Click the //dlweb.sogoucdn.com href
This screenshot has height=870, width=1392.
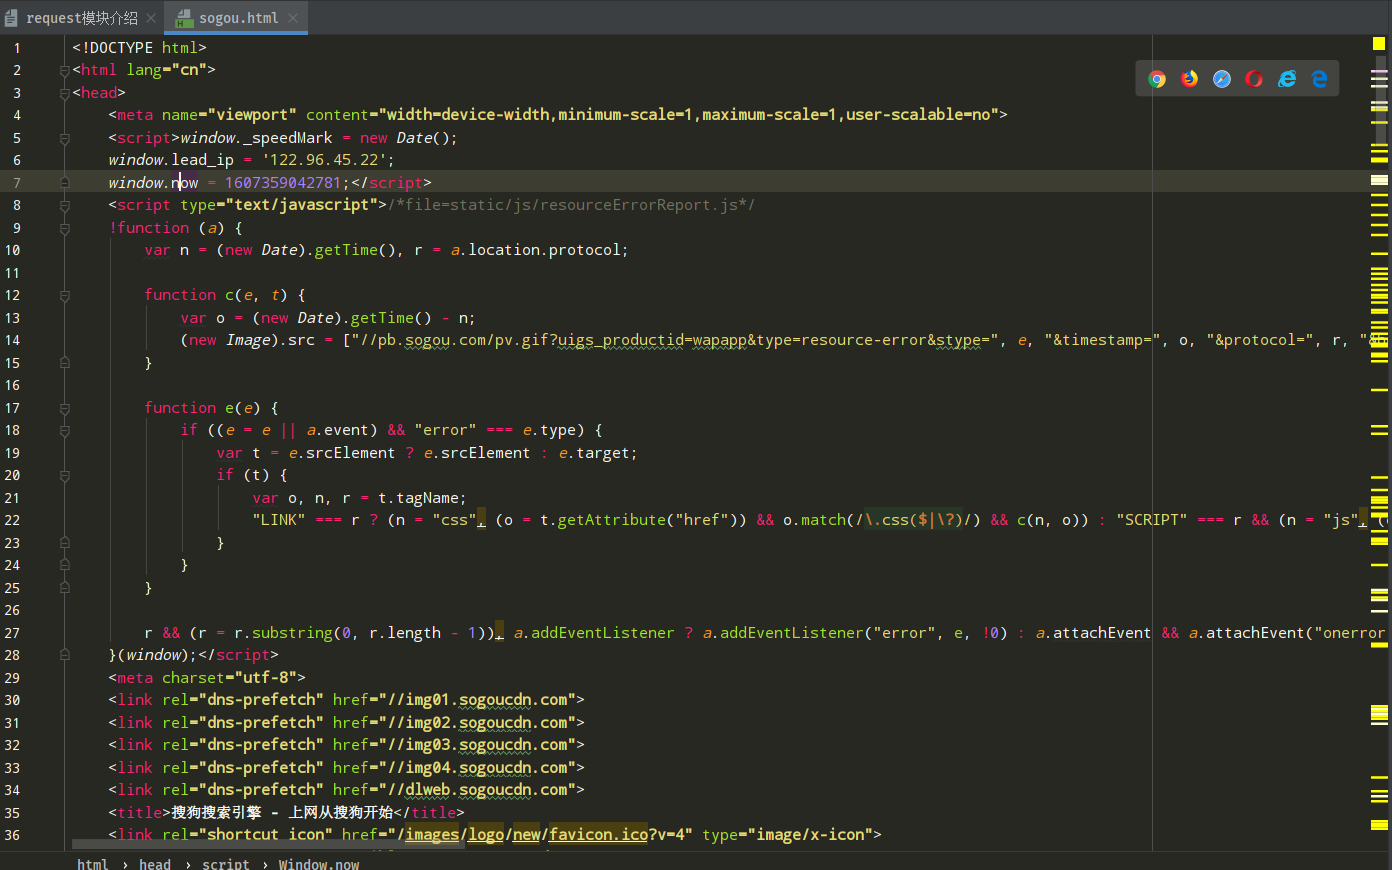454,790
